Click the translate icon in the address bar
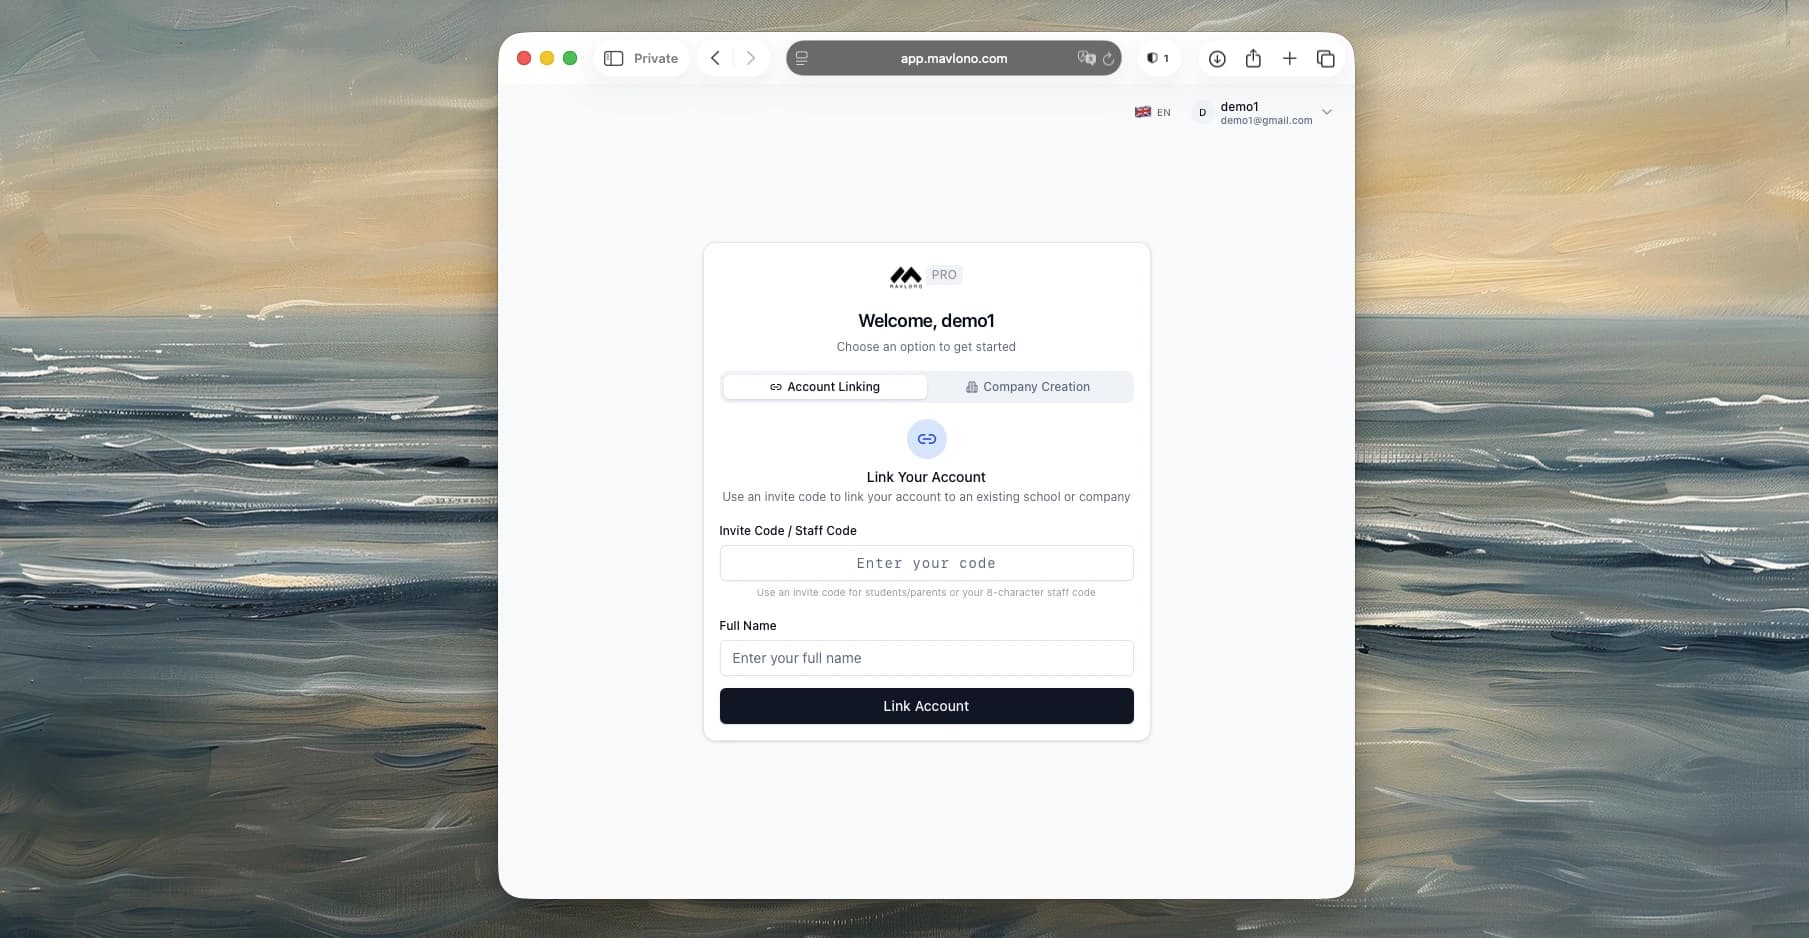The height and width of the screenshot is (938, 1809). click(1086, 58)
